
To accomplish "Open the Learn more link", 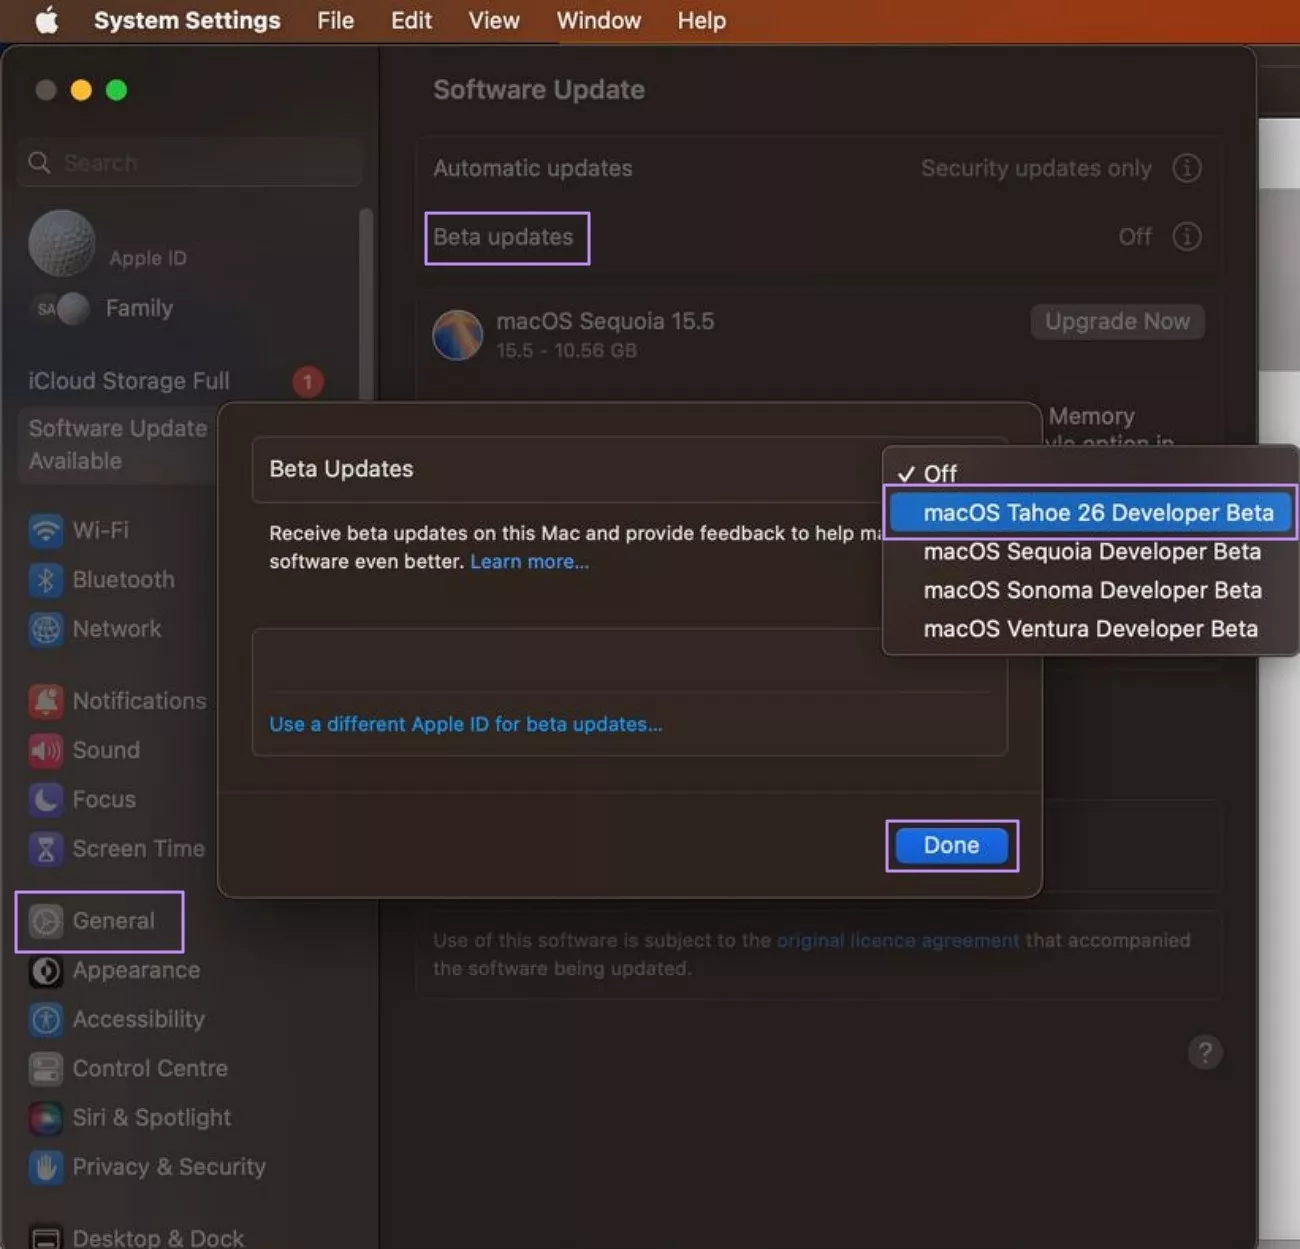I will tap(529, 561).
